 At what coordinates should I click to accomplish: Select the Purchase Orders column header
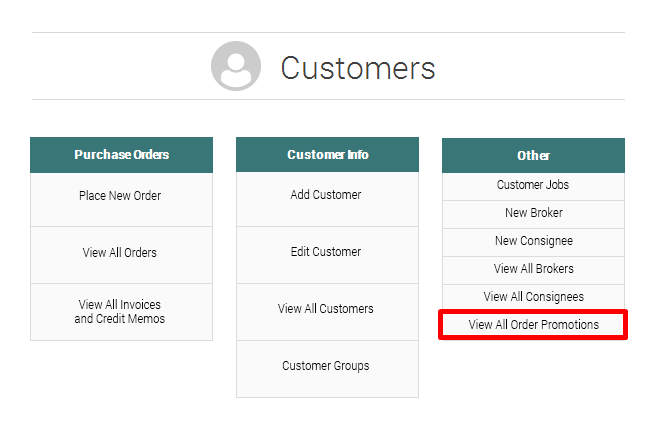pyautogui.click(x=121, y=155)
